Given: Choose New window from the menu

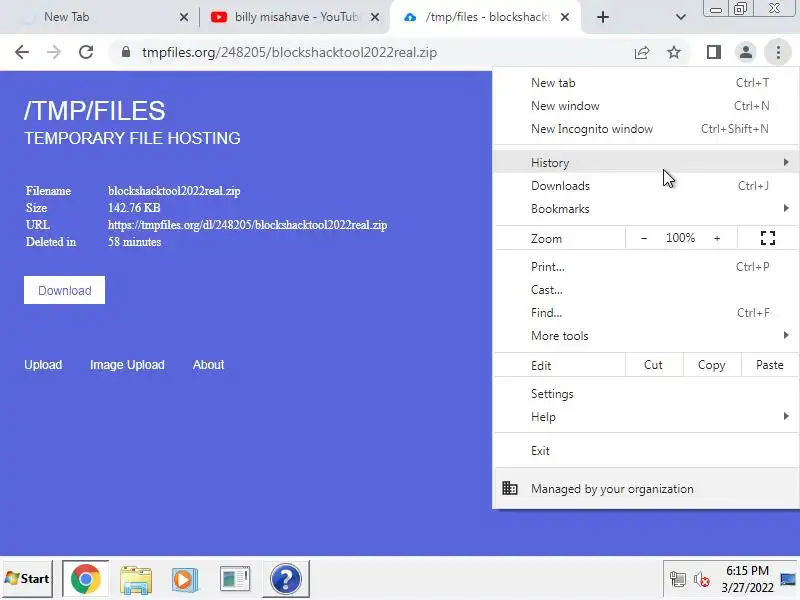Looking at the screenshot, I should 645,106.
